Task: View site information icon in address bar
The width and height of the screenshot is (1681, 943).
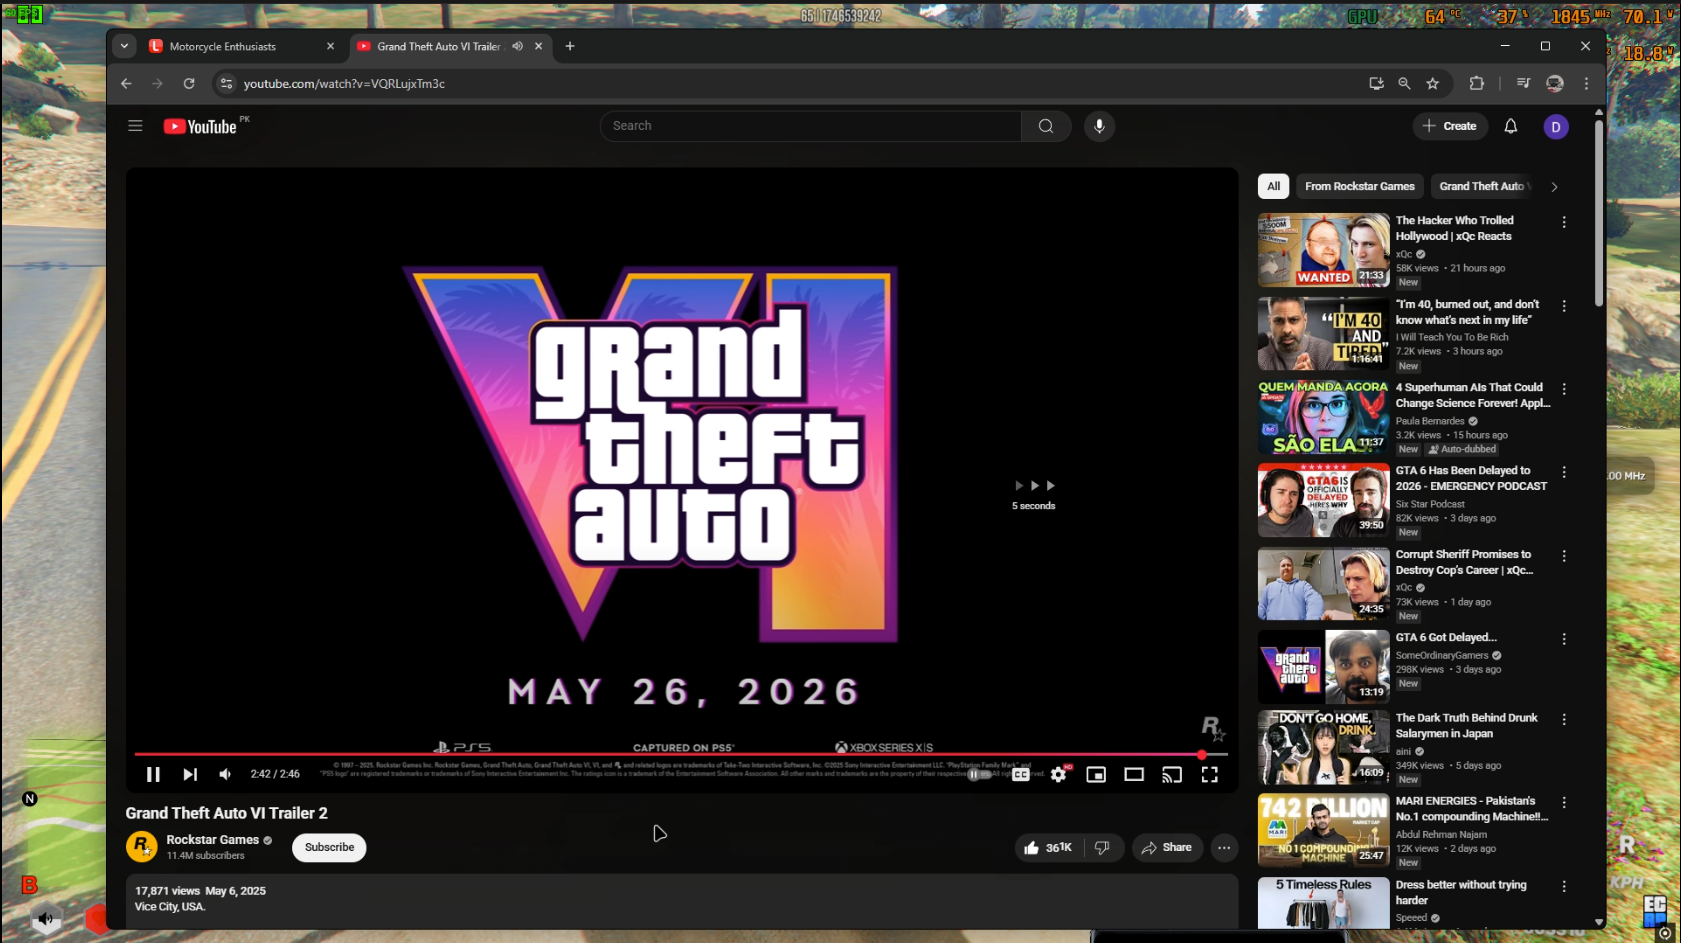Action: 226,84
